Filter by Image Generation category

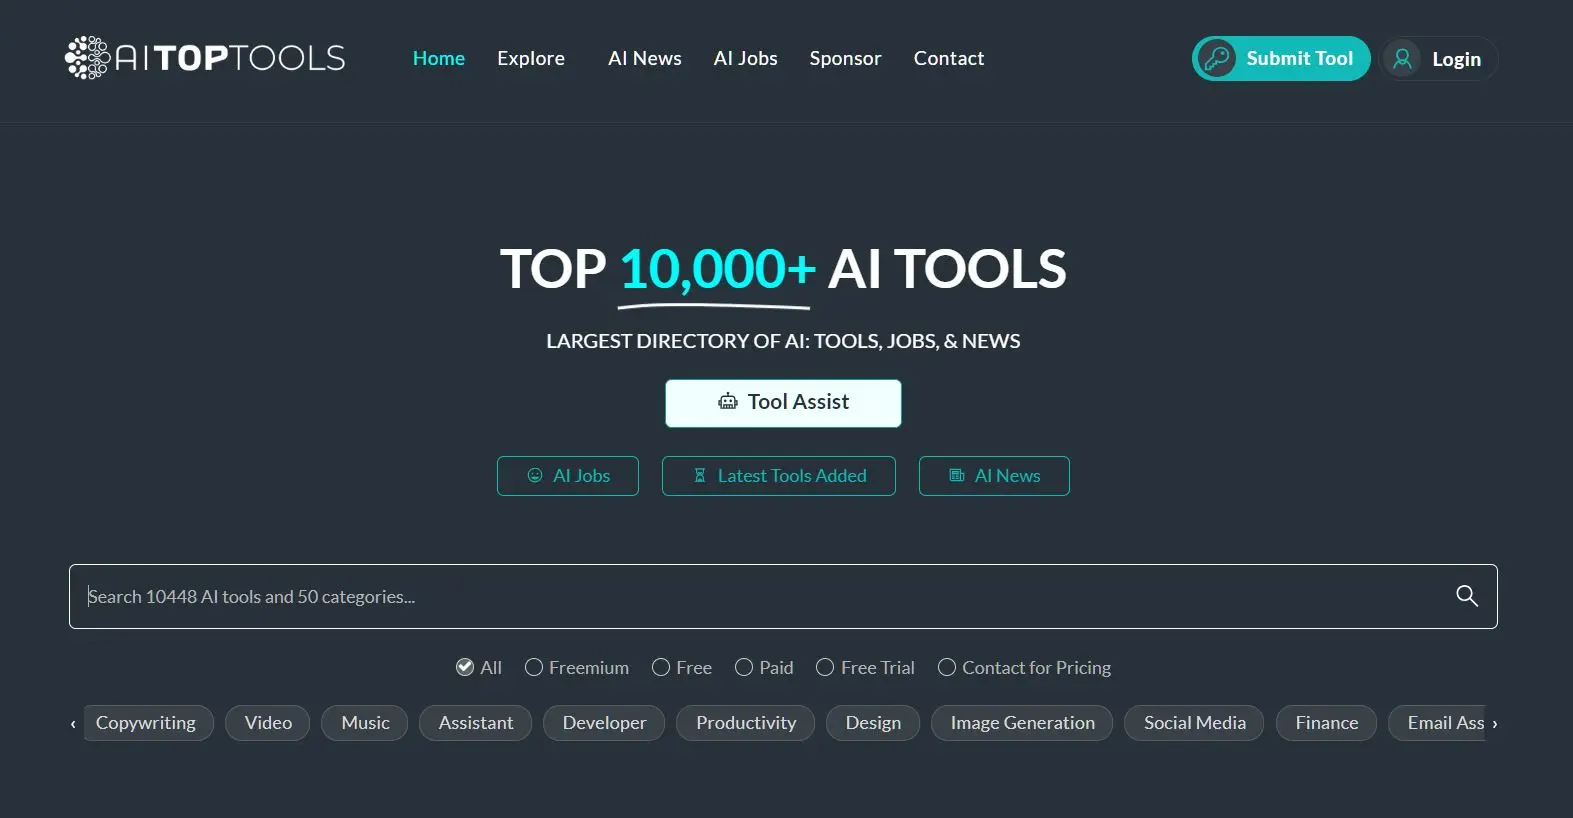pyautogui.click(x=1022, y=723)
